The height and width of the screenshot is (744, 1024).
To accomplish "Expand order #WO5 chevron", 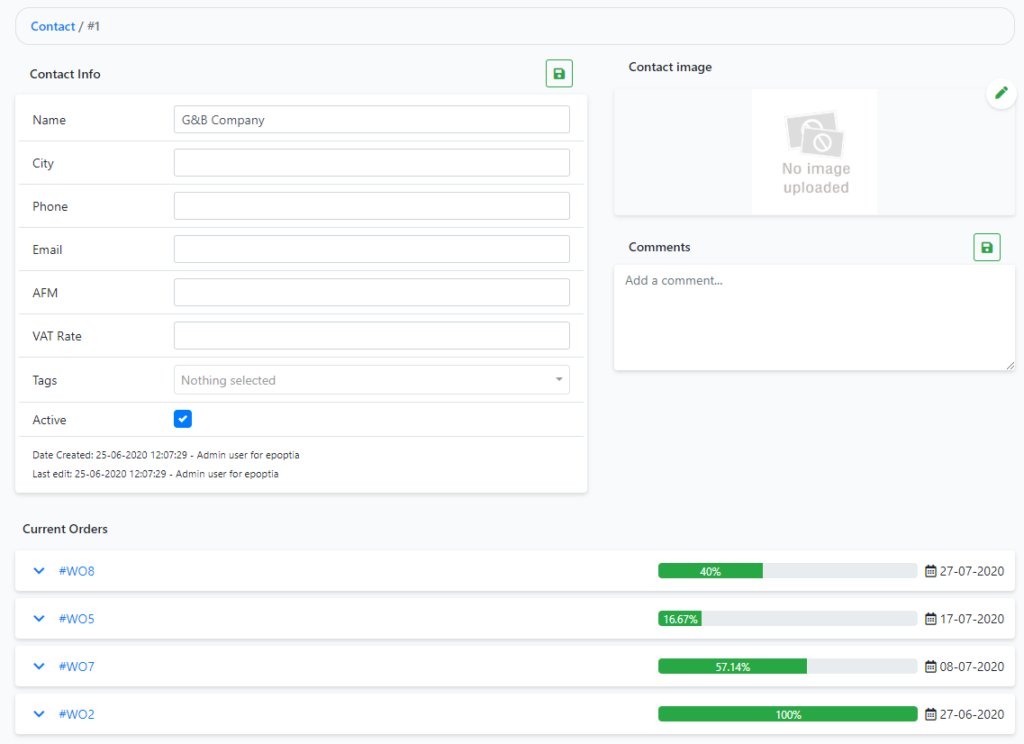I will pos(39,619).
